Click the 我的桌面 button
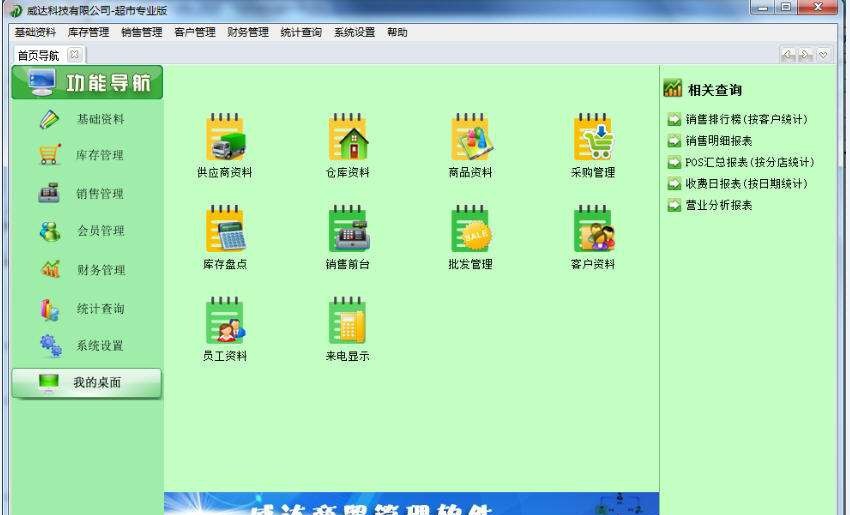Image resolution: width=850 pixels, height=515 pixels. pos(87,383)
